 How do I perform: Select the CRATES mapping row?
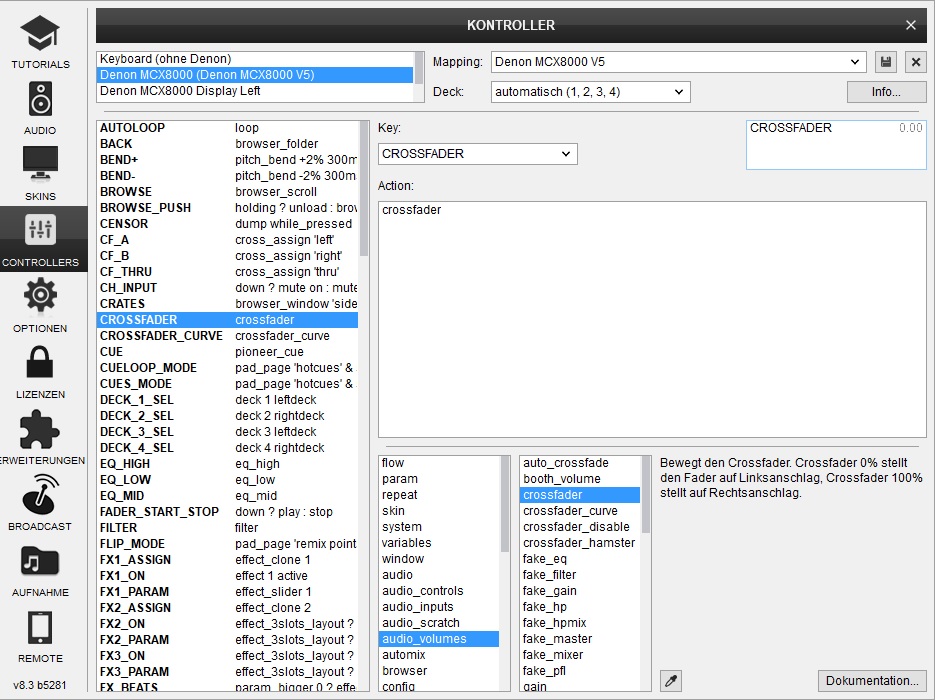[227, 303]
